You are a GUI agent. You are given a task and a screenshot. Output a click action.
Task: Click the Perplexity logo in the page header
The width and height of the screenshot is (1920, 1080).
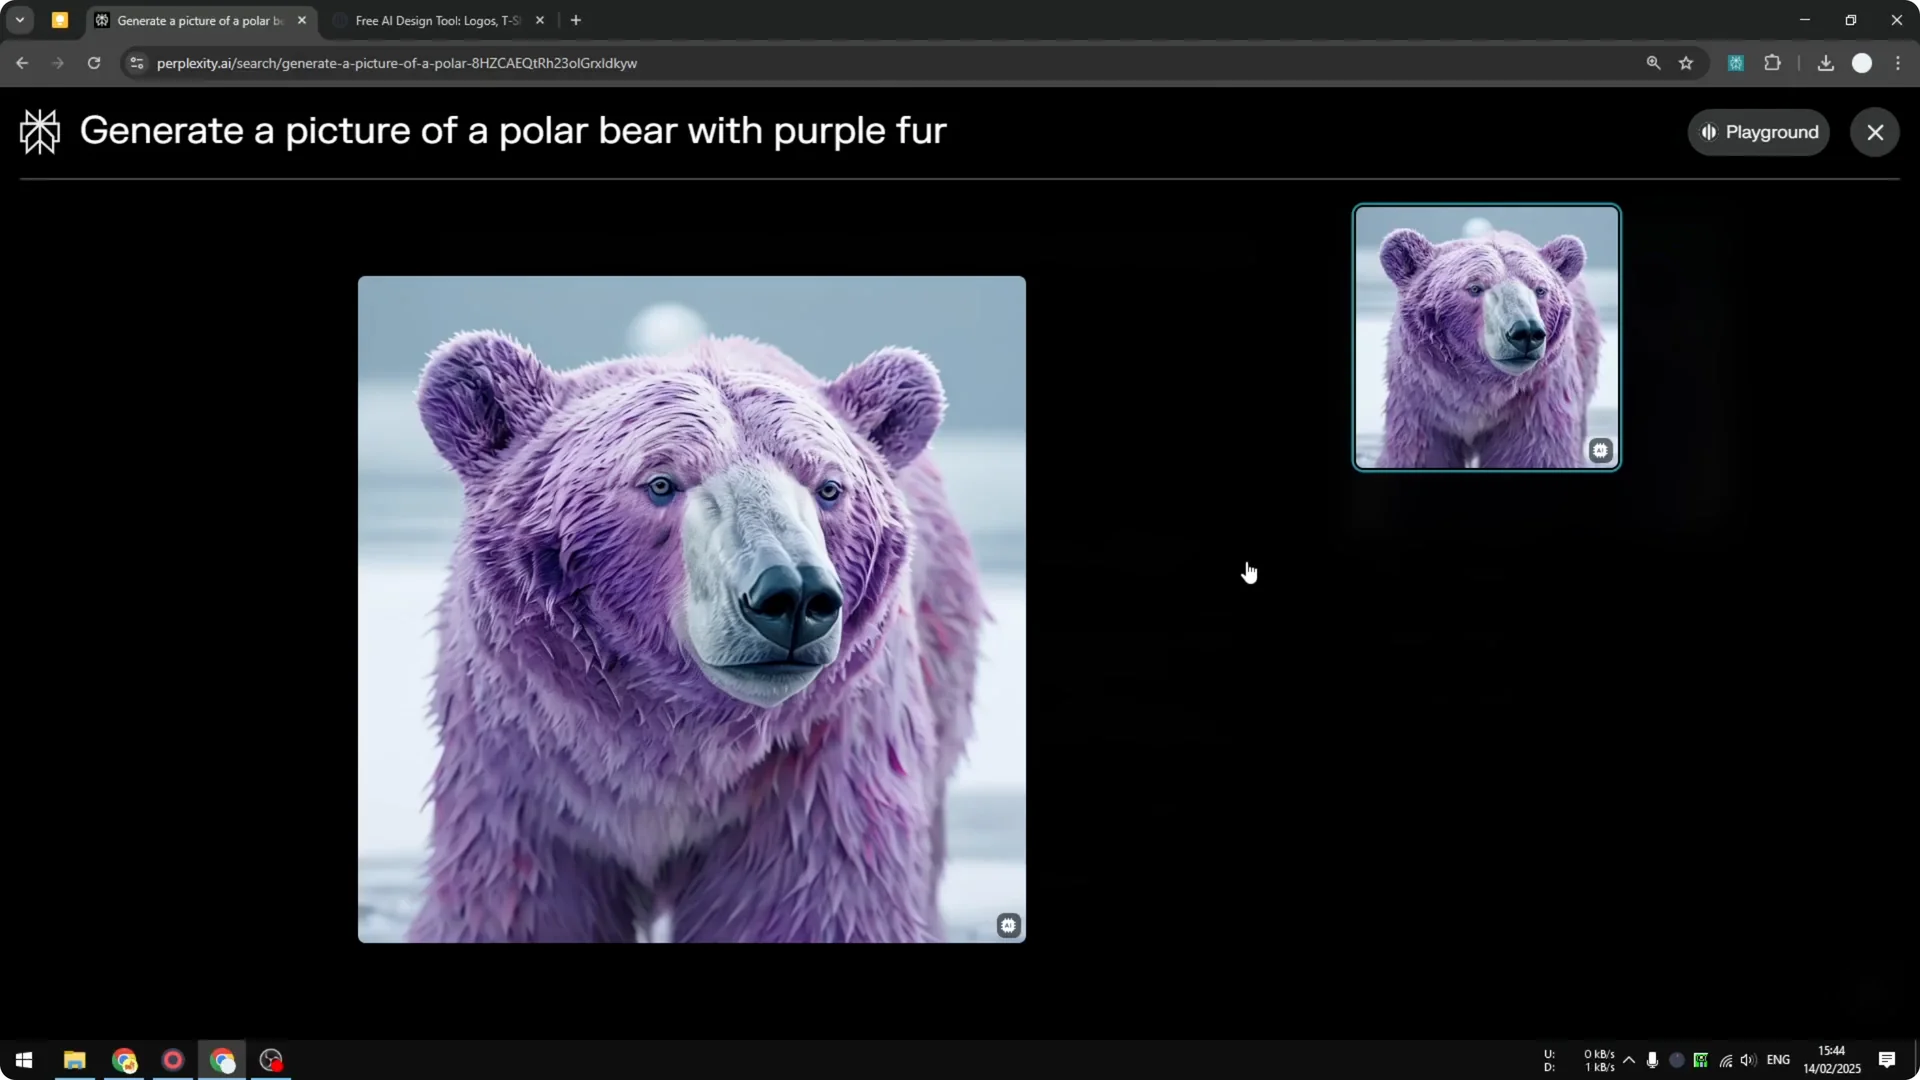pyautogui.click(x=40, y=131)
